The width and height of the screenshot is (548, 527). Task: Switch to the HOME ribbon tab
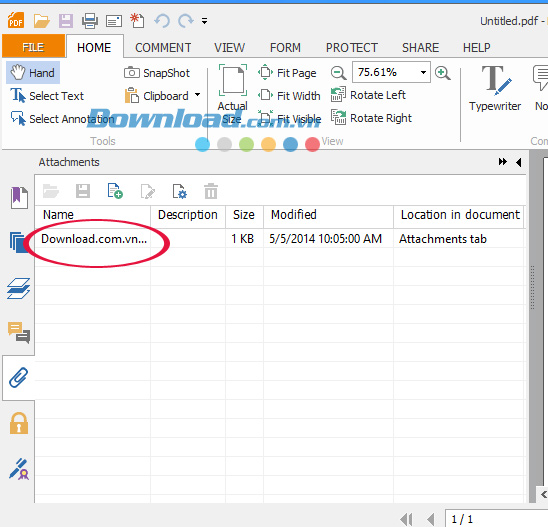pyautogui.click(x=94, y=47)
